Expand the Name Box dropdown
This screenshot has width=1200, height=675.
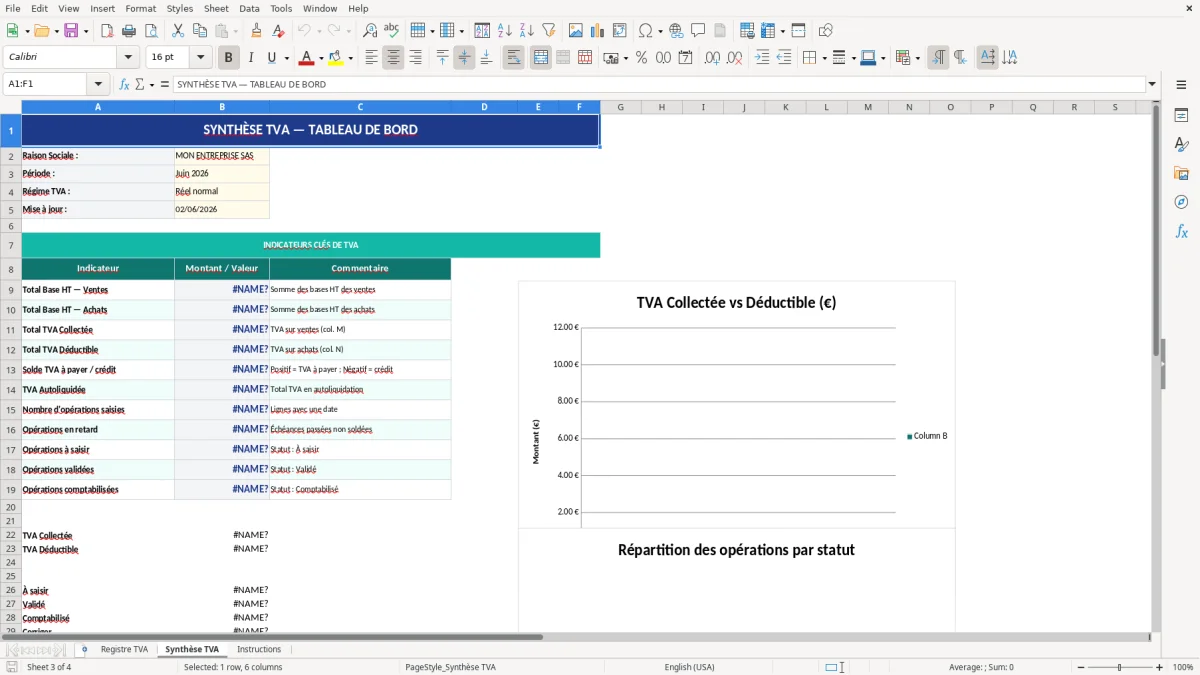pyautogui.click(x=97, y=85)
